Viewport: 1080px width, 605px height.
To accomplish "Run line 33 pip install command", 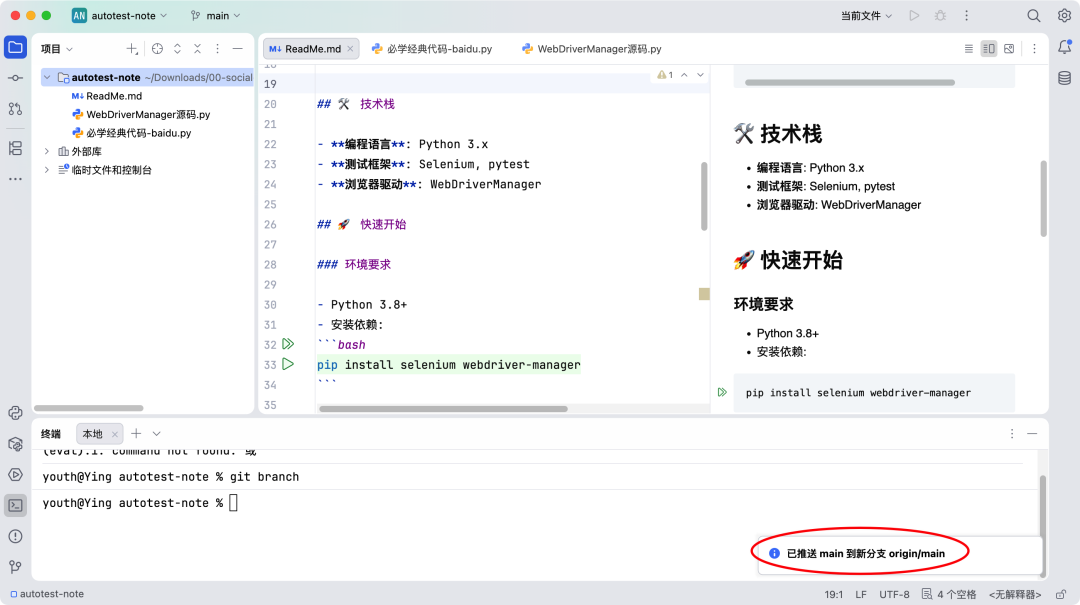I will coord(288,365).
